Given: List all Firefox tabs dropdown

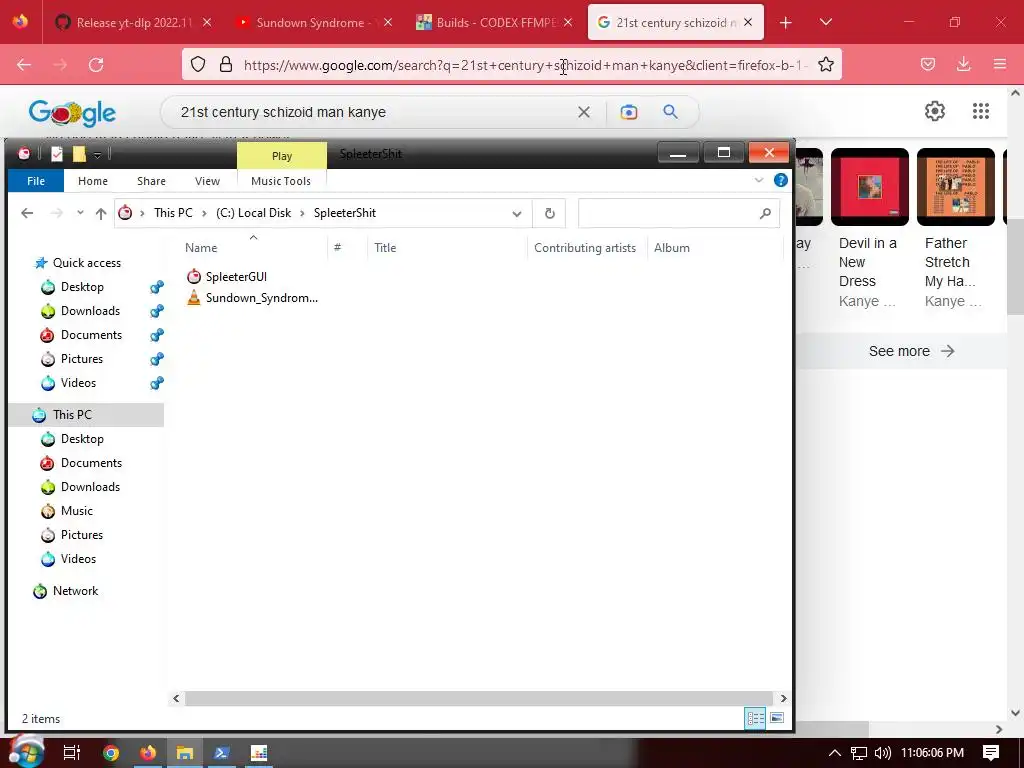Looking at the screenshot, I should (x=825, y=22).
